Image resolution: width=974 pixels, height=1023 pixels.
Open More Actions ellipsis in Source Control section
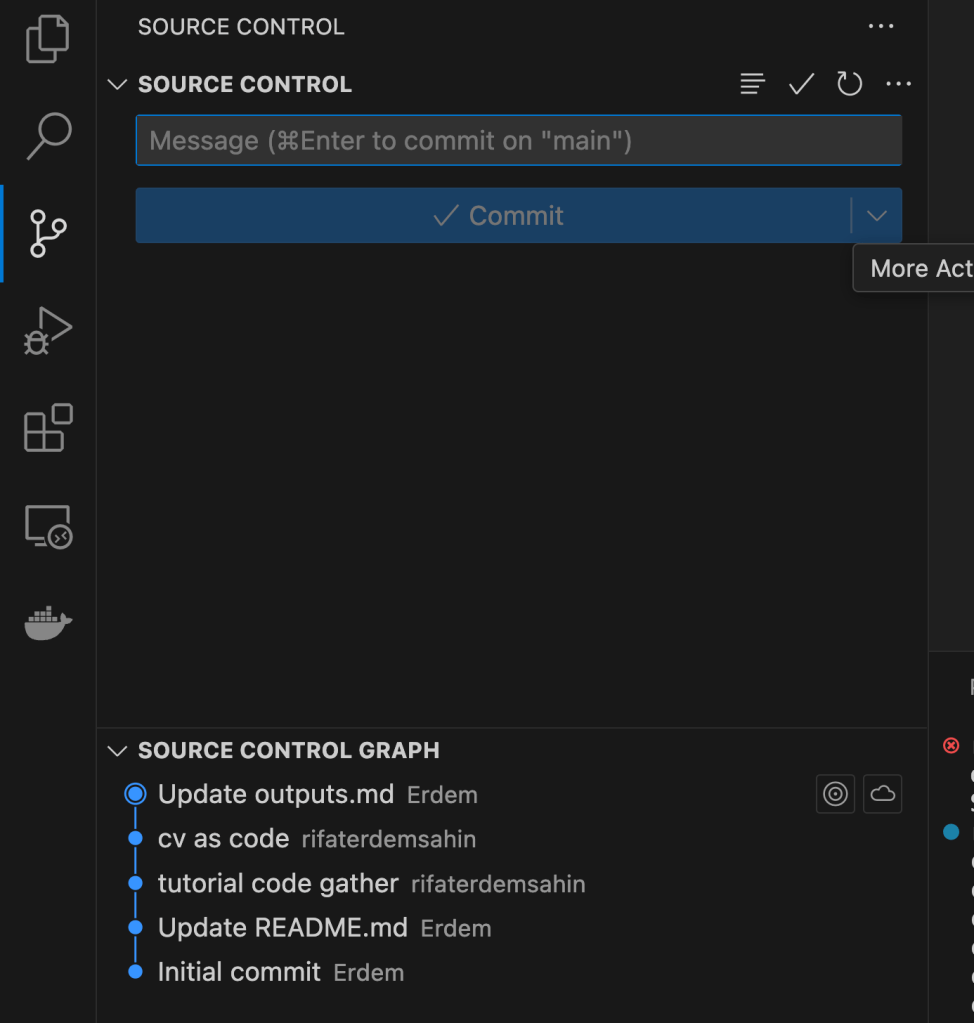point(898,84)
